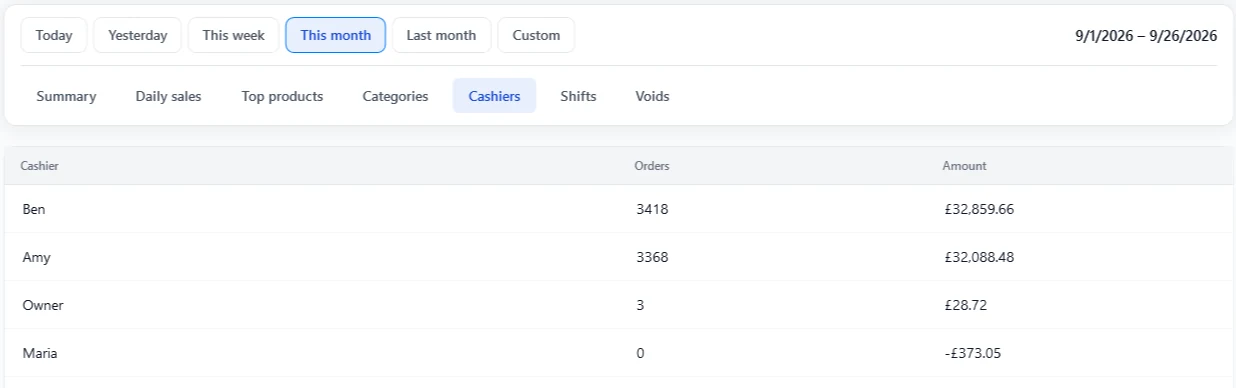Select the Cashiers tab
Screen dimensions: 1236x388
[x=494, y=96]
